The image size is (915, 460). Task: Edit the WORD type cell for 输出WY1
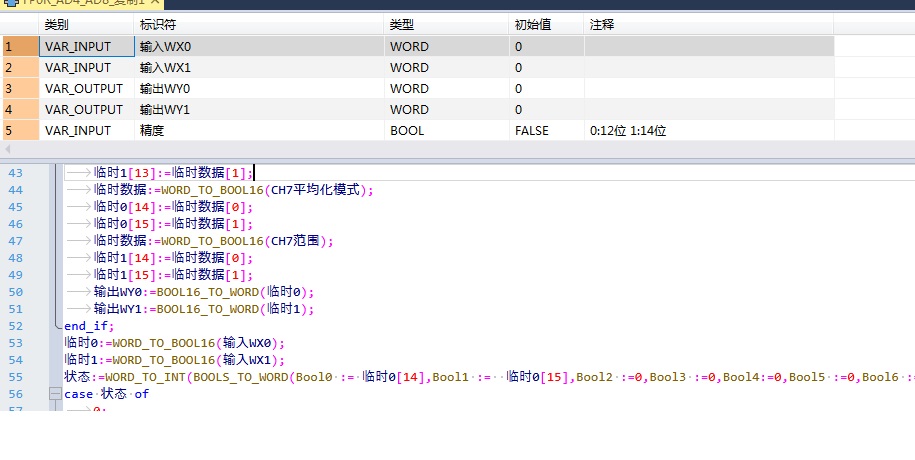(446, 109)
